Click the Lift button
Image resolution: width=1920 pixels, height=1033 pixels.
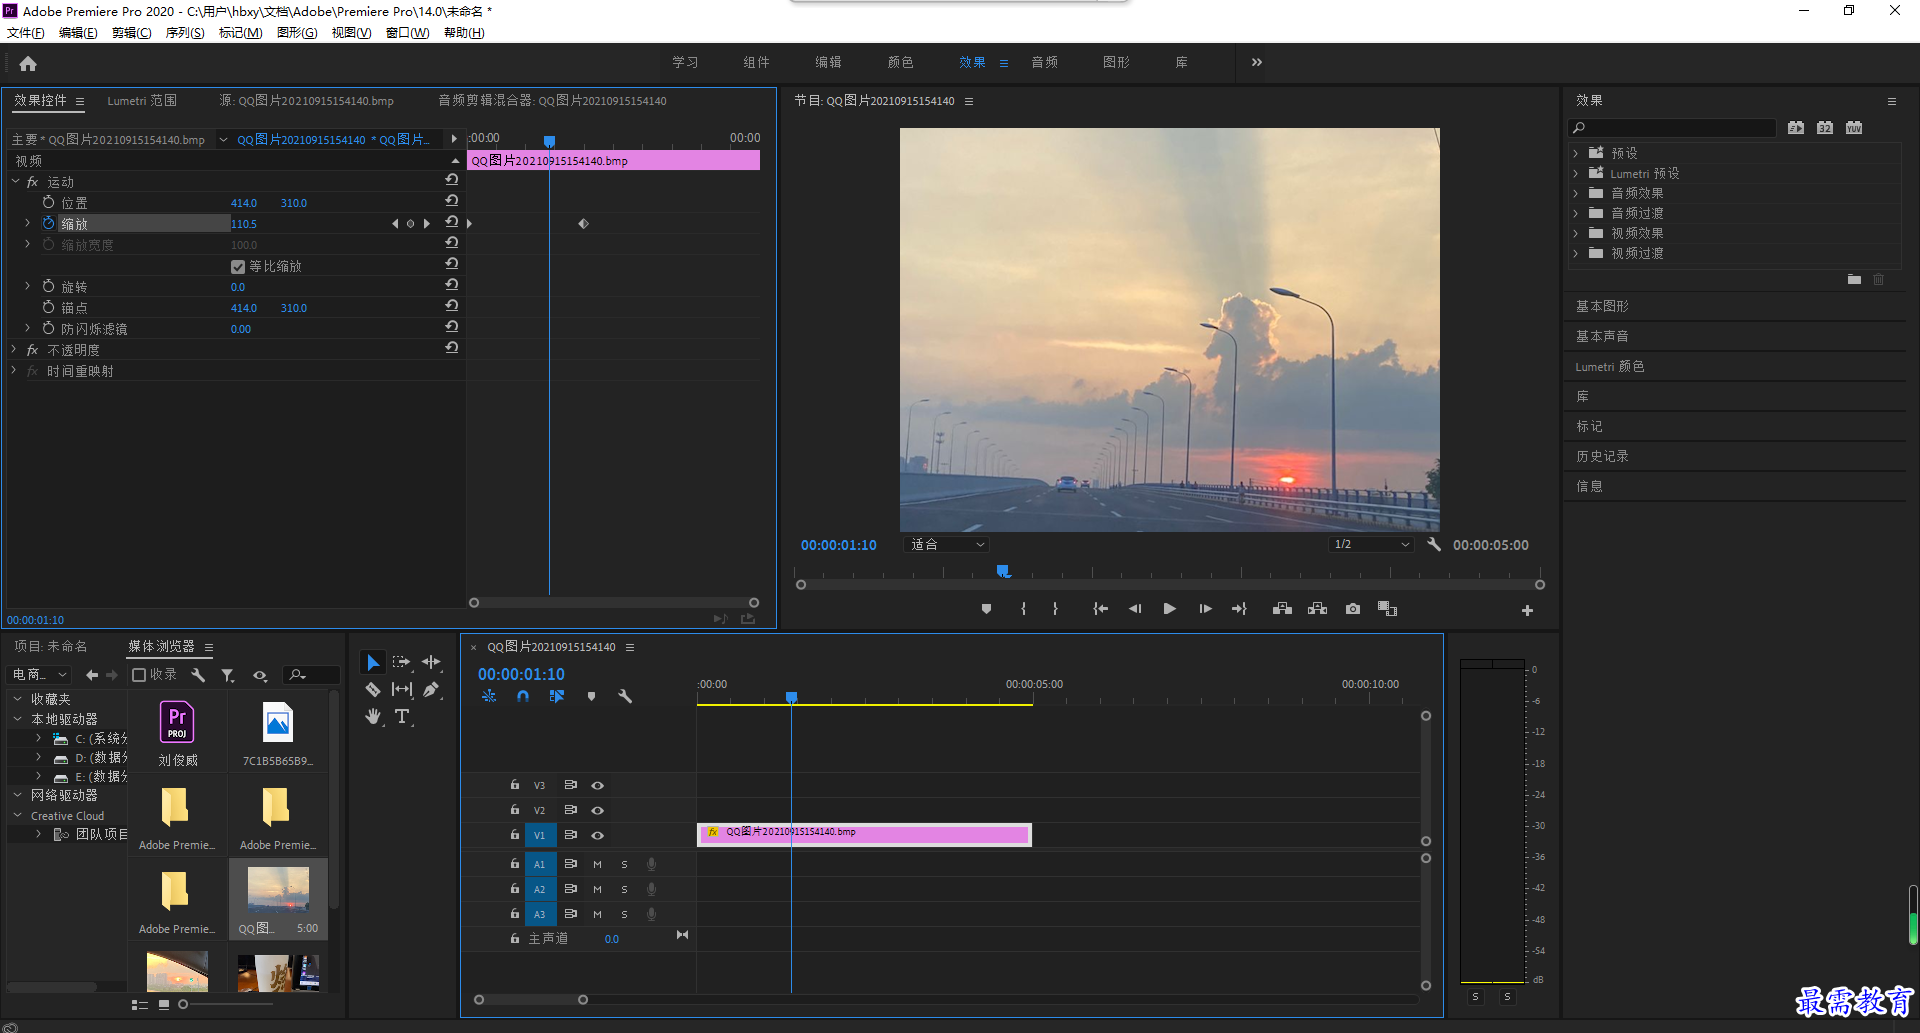point(1282,609)
